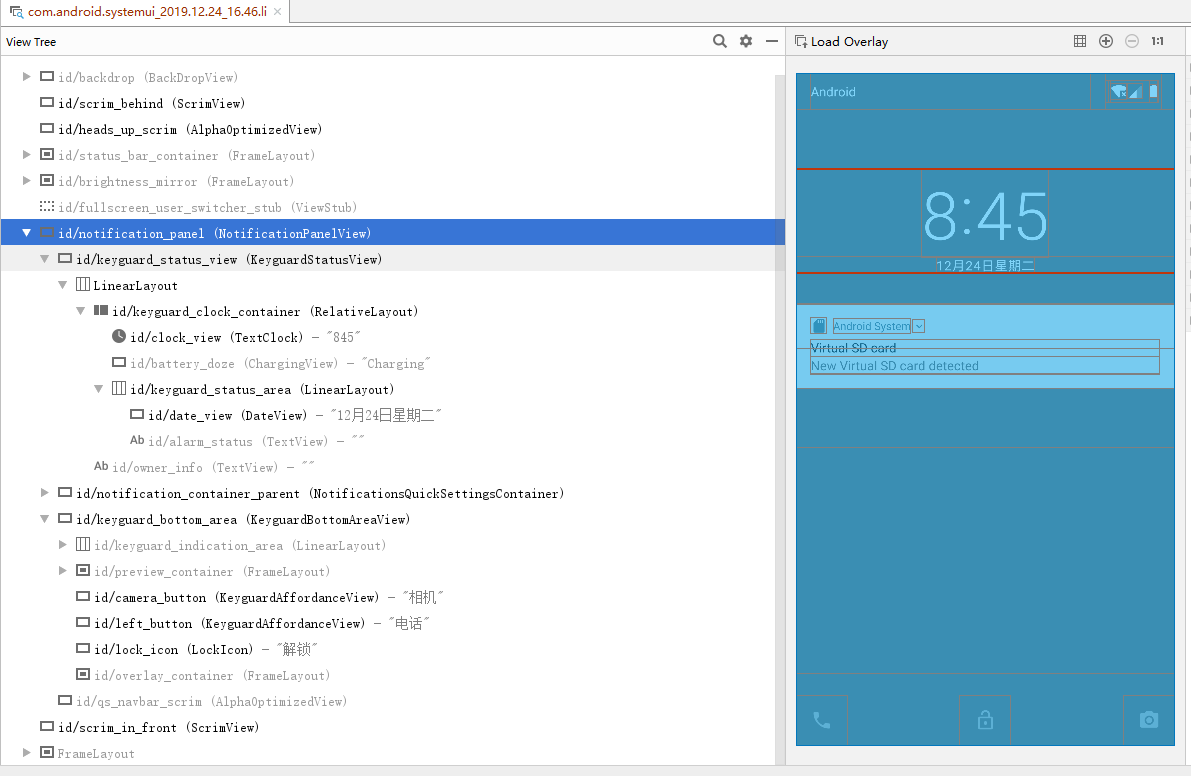Viewport: 1191px width, 776px height.
Task: Click FrameLayout icon of id/preview_container
Action: (x=83, y=571)
